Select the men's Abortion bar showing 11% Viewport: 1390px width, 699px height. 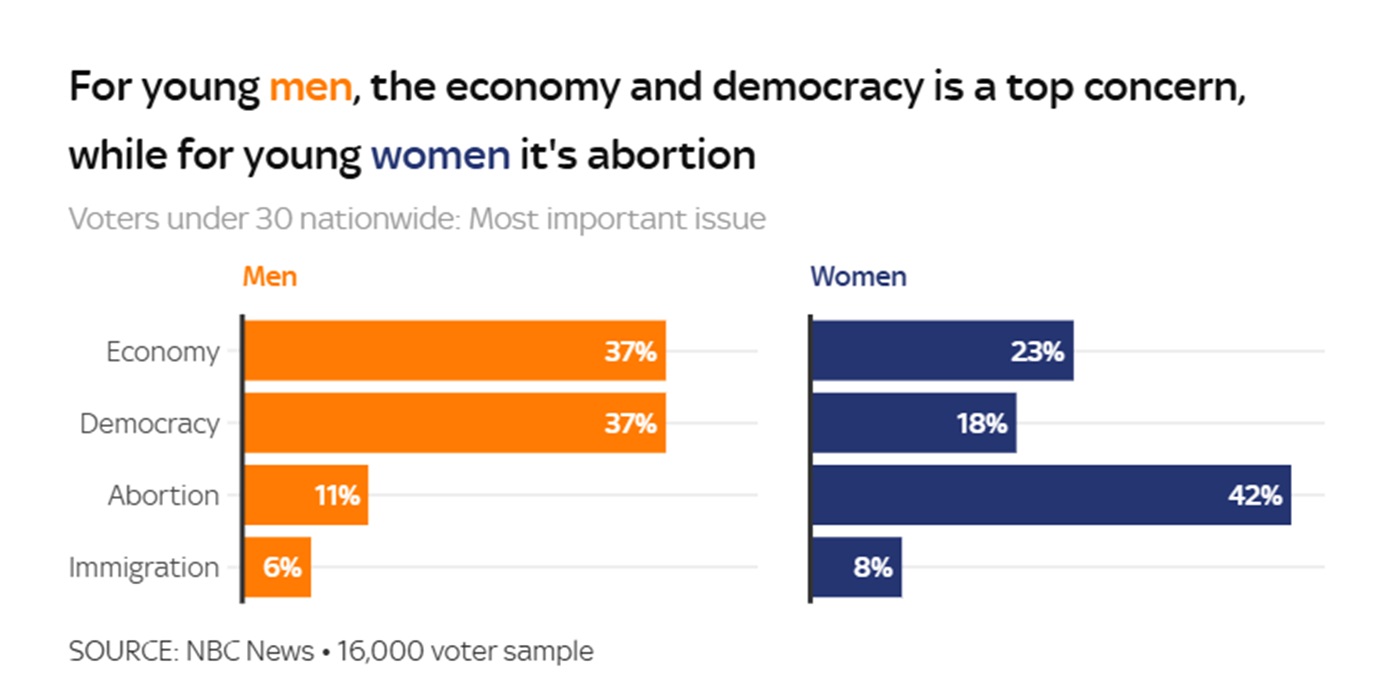(x=306, y=495)
